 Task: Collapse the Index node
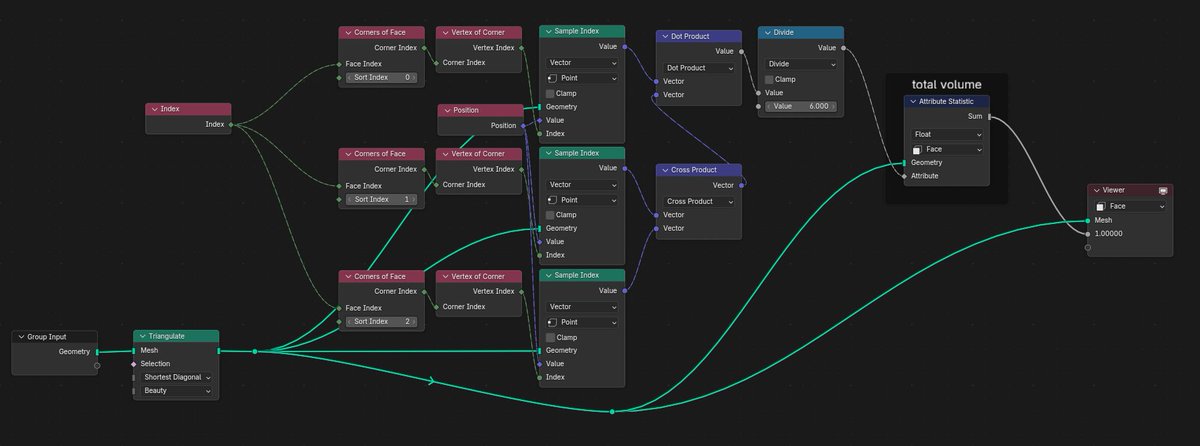click(x=154, y=109)
